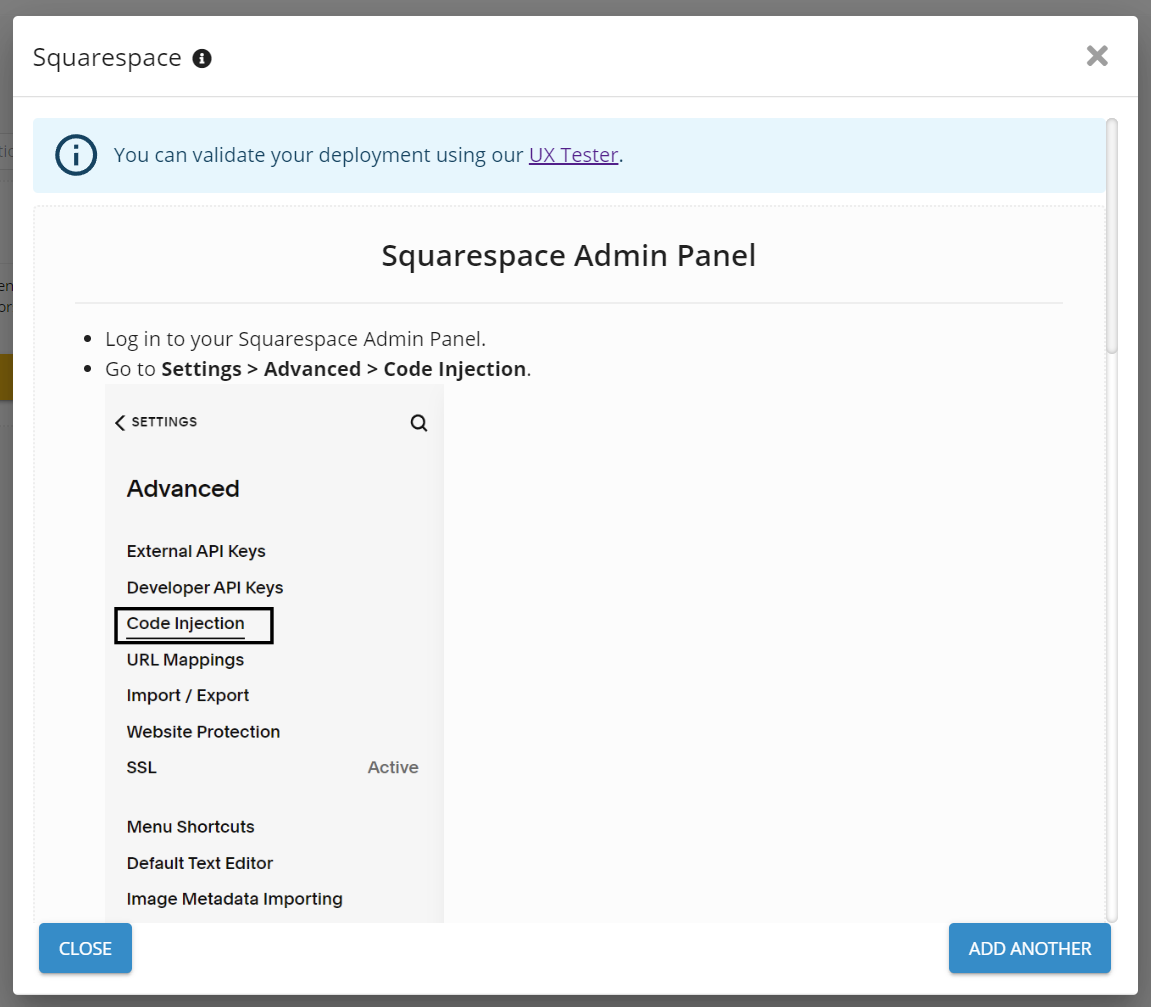
Task: Select External API Keys menu entry
Action: (x=196, y=551)
